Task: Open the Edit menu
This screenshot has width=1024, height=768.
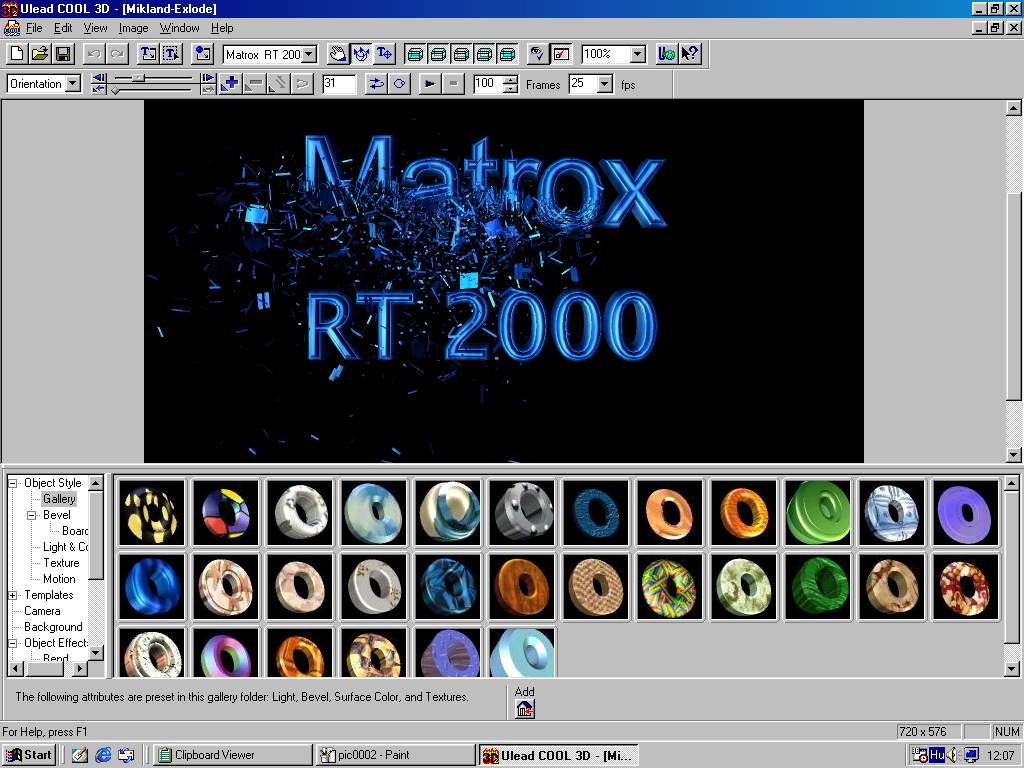Action: point(63,28)
